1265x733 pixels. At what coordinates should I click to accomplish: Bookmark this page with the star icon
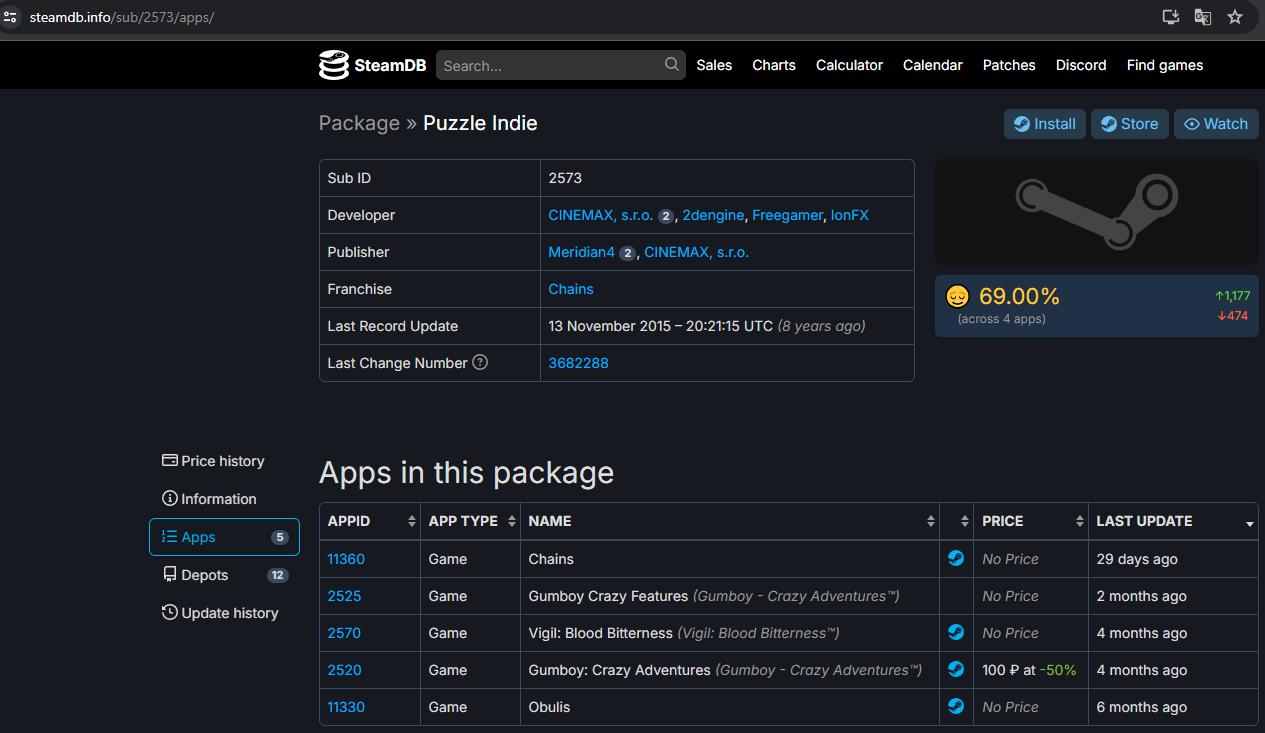point(1235,17)
